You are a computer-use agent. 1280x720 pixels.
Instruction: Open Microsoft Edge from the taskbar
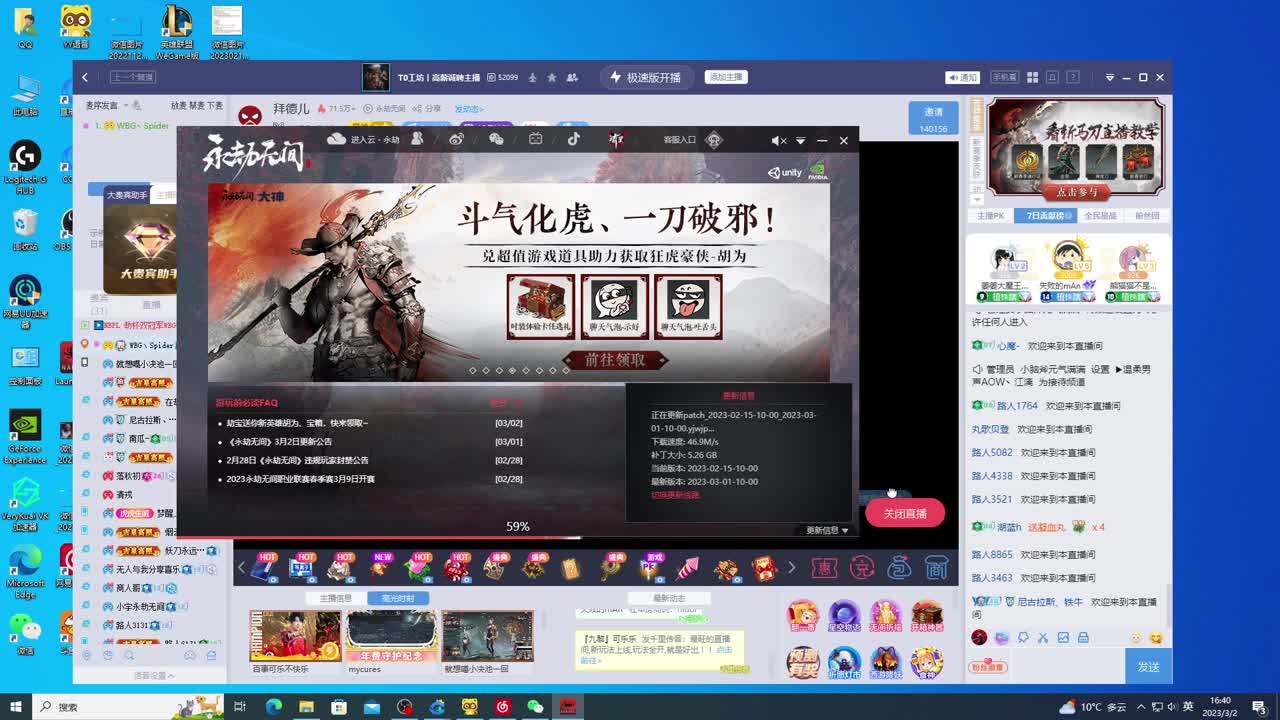[x=273, y=707]
